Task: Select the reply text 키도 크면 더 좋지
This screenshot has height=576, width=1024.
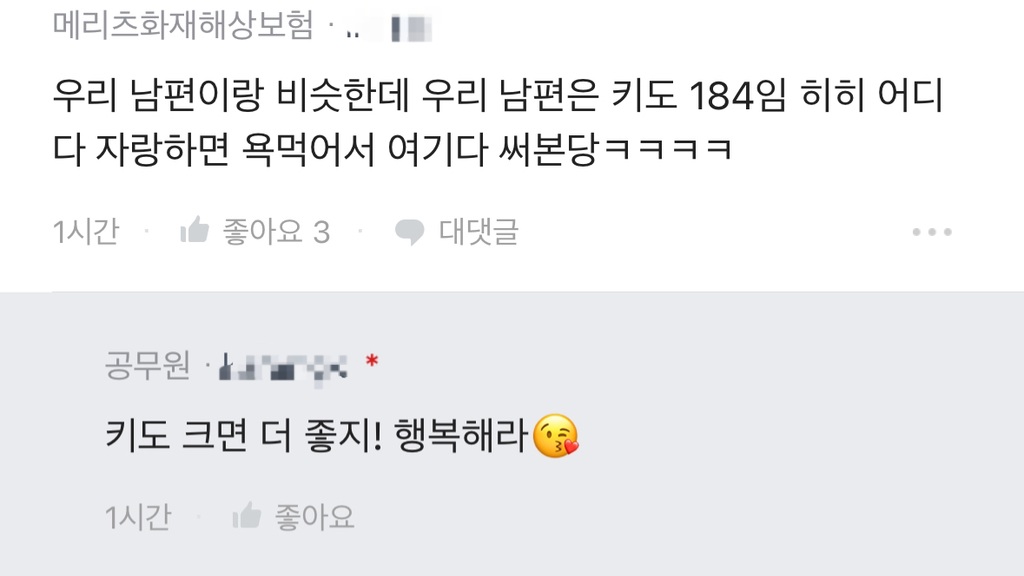Action: (243, 436)
